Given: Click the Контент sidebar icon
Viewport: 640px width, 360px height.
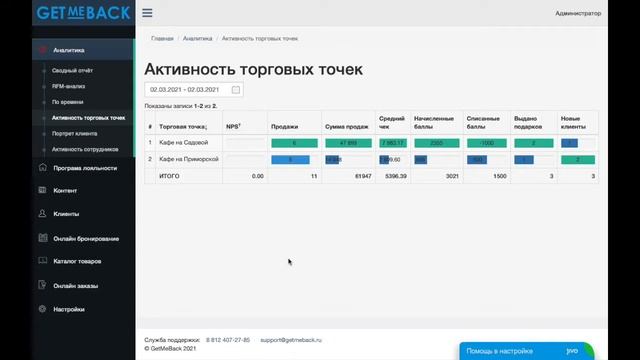Looking at the screenshot, I should pos(42,190).
